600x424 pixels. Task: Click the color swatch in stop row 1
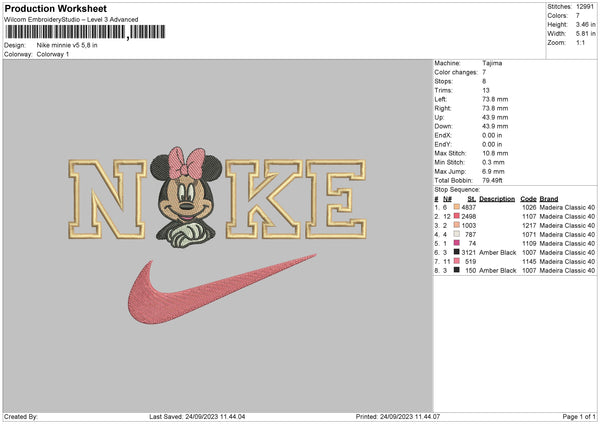click(457, 207)
